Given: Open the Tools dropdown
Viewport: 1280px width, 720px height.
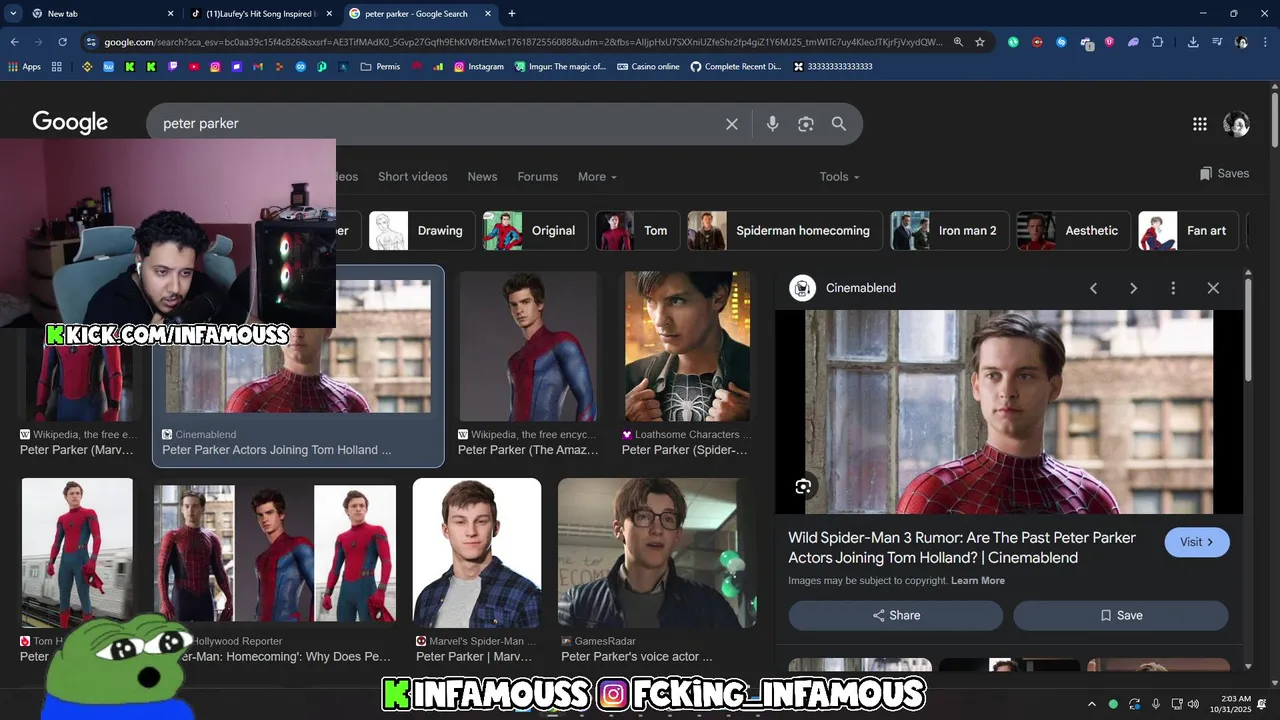Looking at the screenshot, I should click(840, 177).
